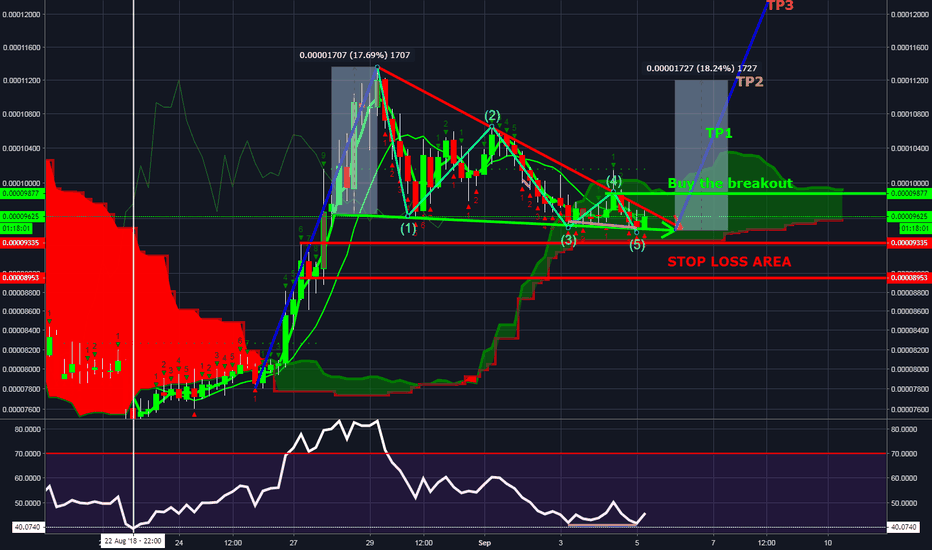Click 0.00011600 on the right price scale
This screenshot has width=932, height=550.
tap(909, 48)
